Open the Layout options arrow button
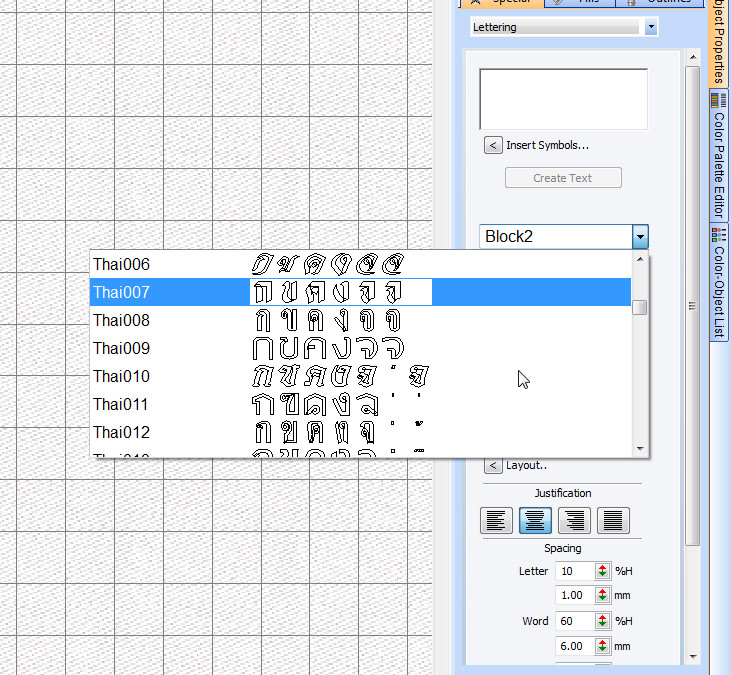Image resolution: width=731 pixels, height=675 pixels. point(493,465)
